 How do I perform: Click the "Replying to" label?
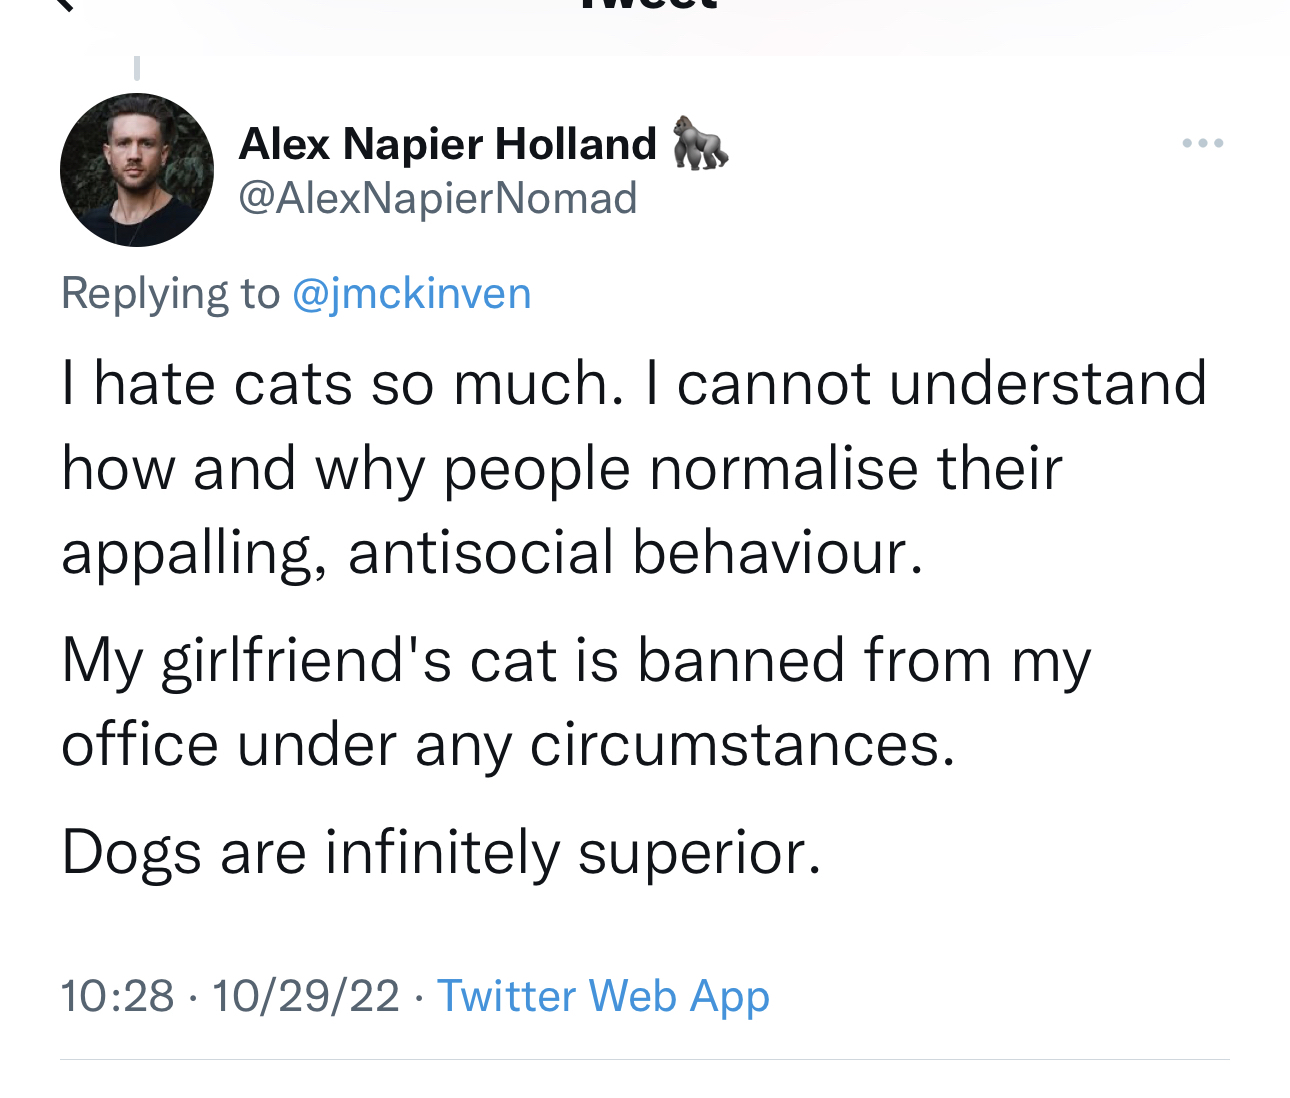(x=170, y=294)
